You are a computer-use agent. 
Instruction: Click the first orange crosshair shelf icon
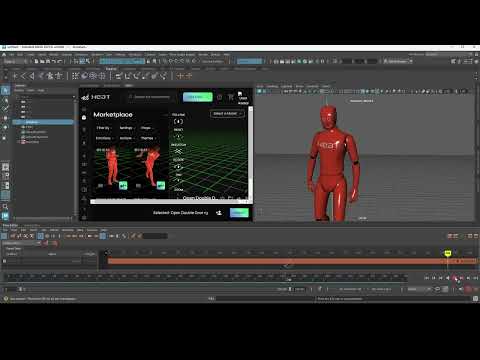click(x=180, y=76)
